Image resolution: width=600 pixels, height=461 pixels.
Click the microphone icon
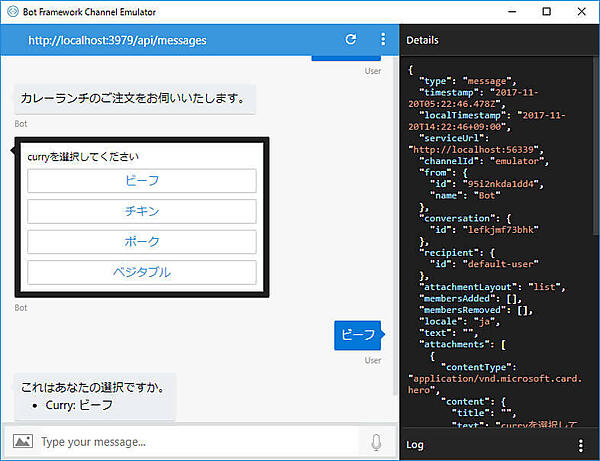click(x=376, y=441)
